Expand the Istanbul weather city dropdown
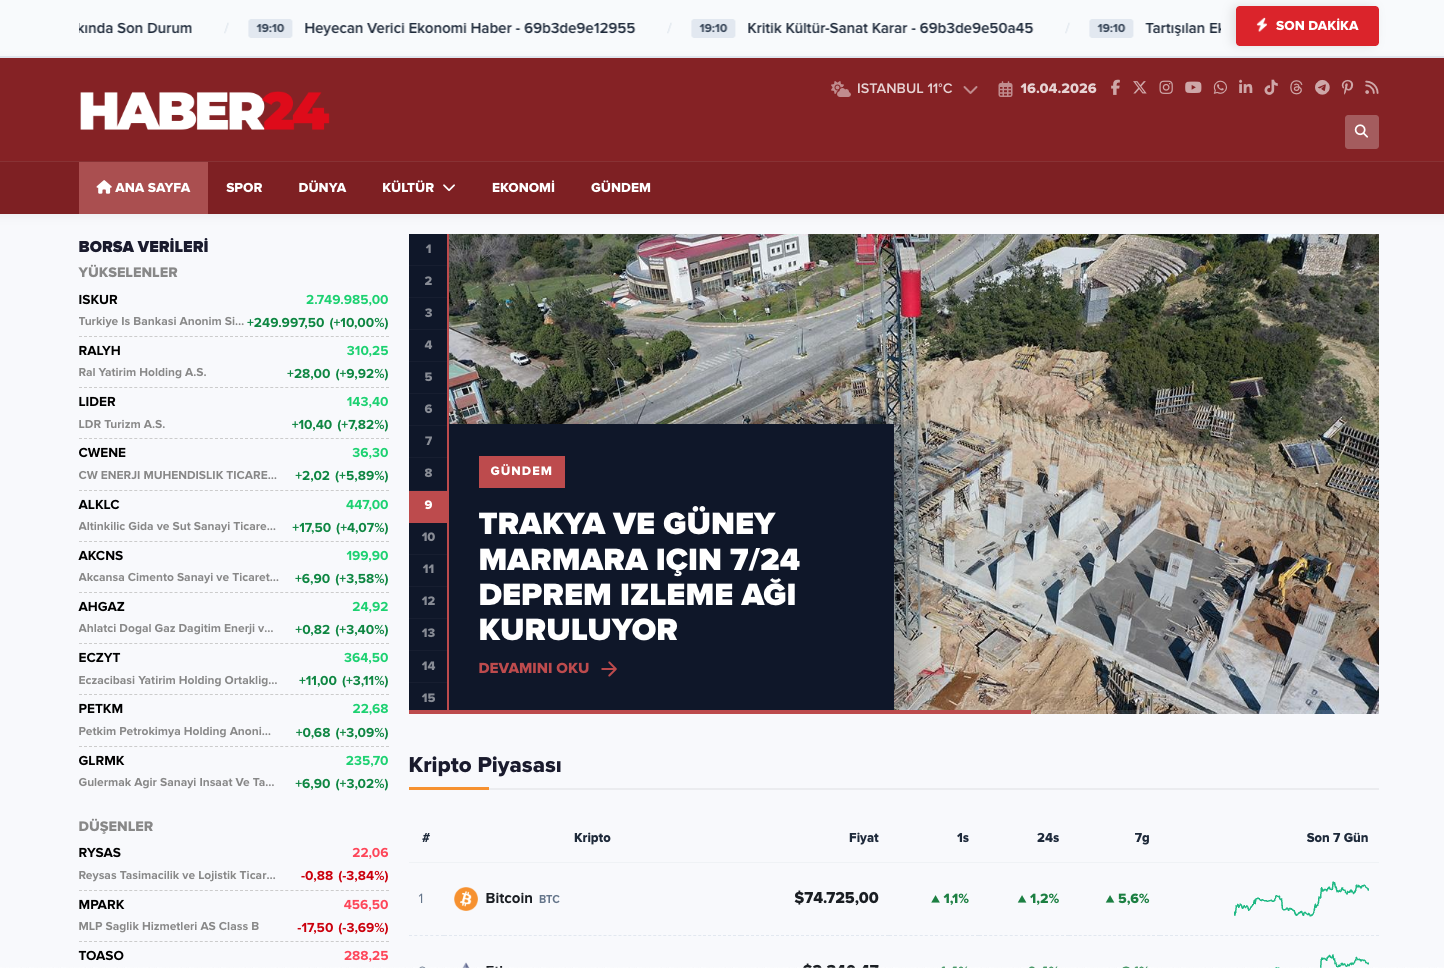 [x=970, y=89]
